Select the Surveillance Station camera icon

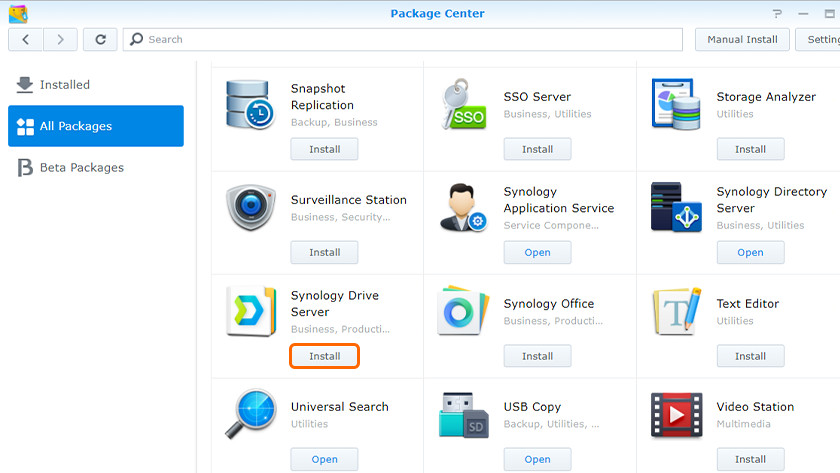(x=250, y=208)
